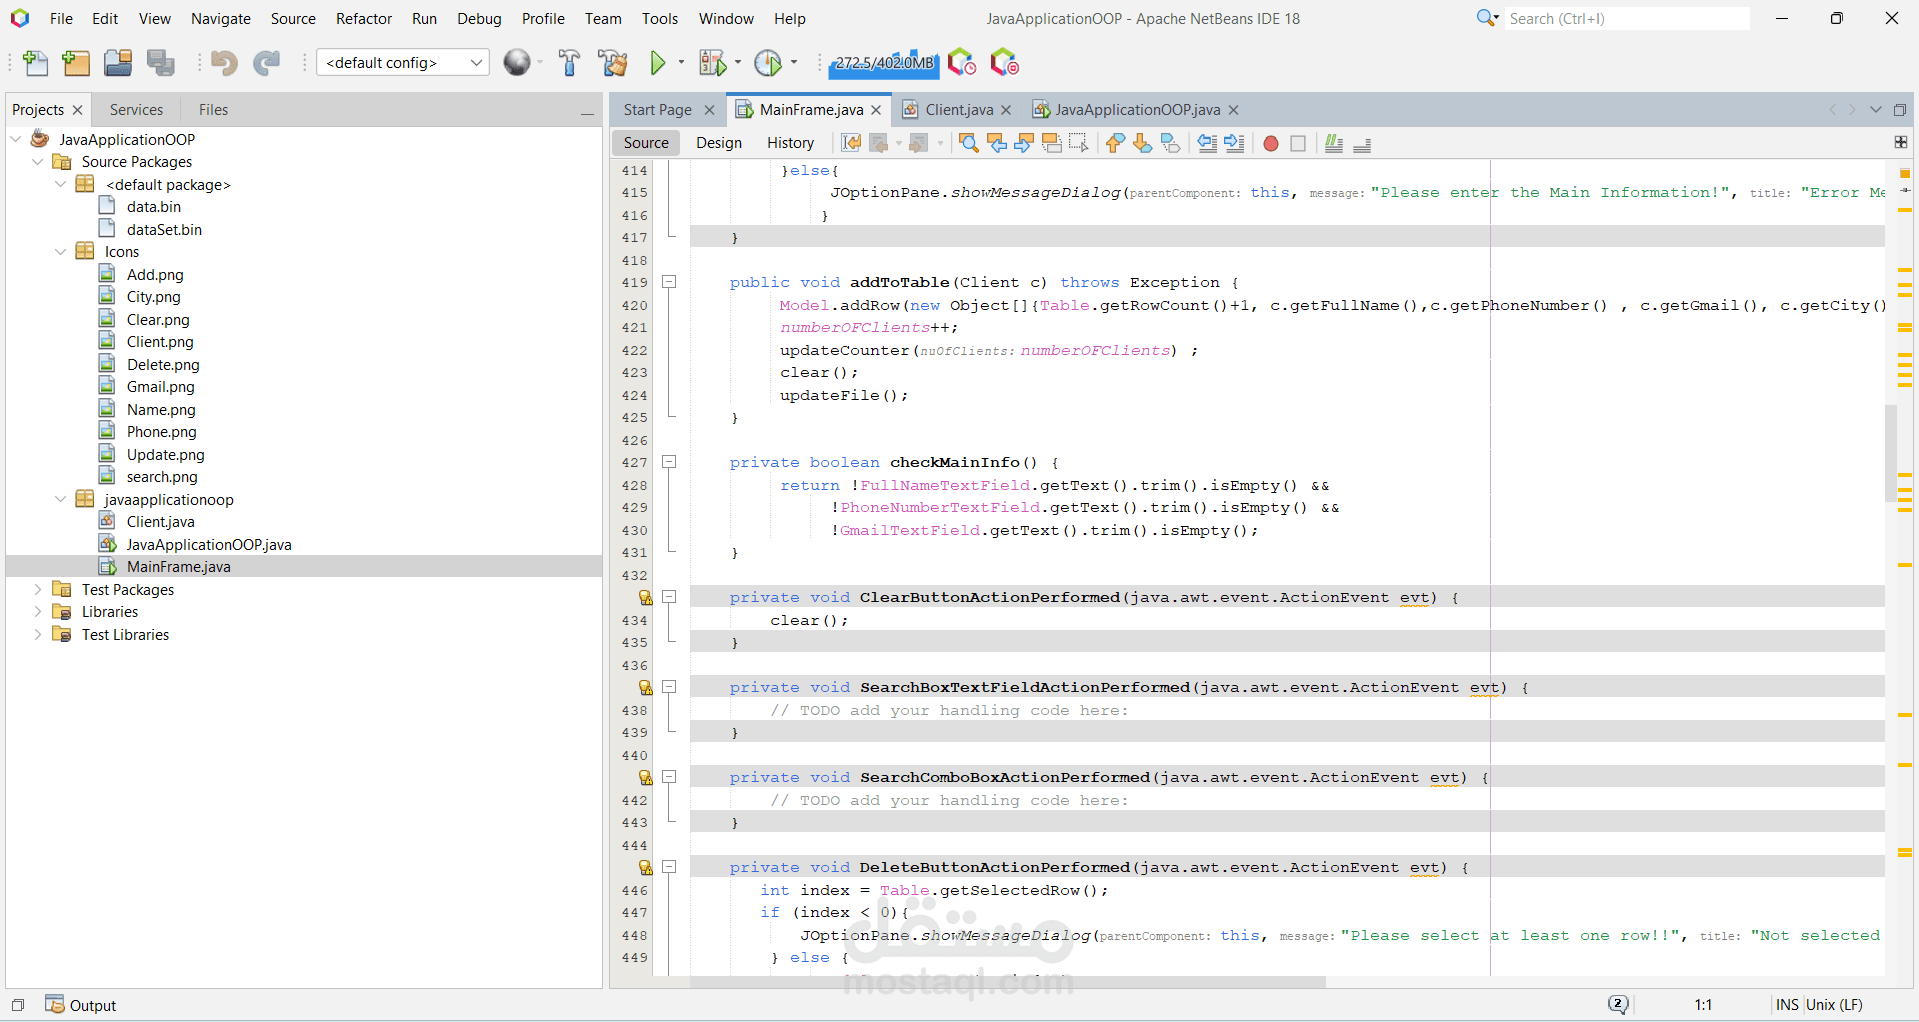The width and height of the screenshot is (1919, 1022).
Task: Collapse the addToTable method code fold
Action: (x=669, y=282)
